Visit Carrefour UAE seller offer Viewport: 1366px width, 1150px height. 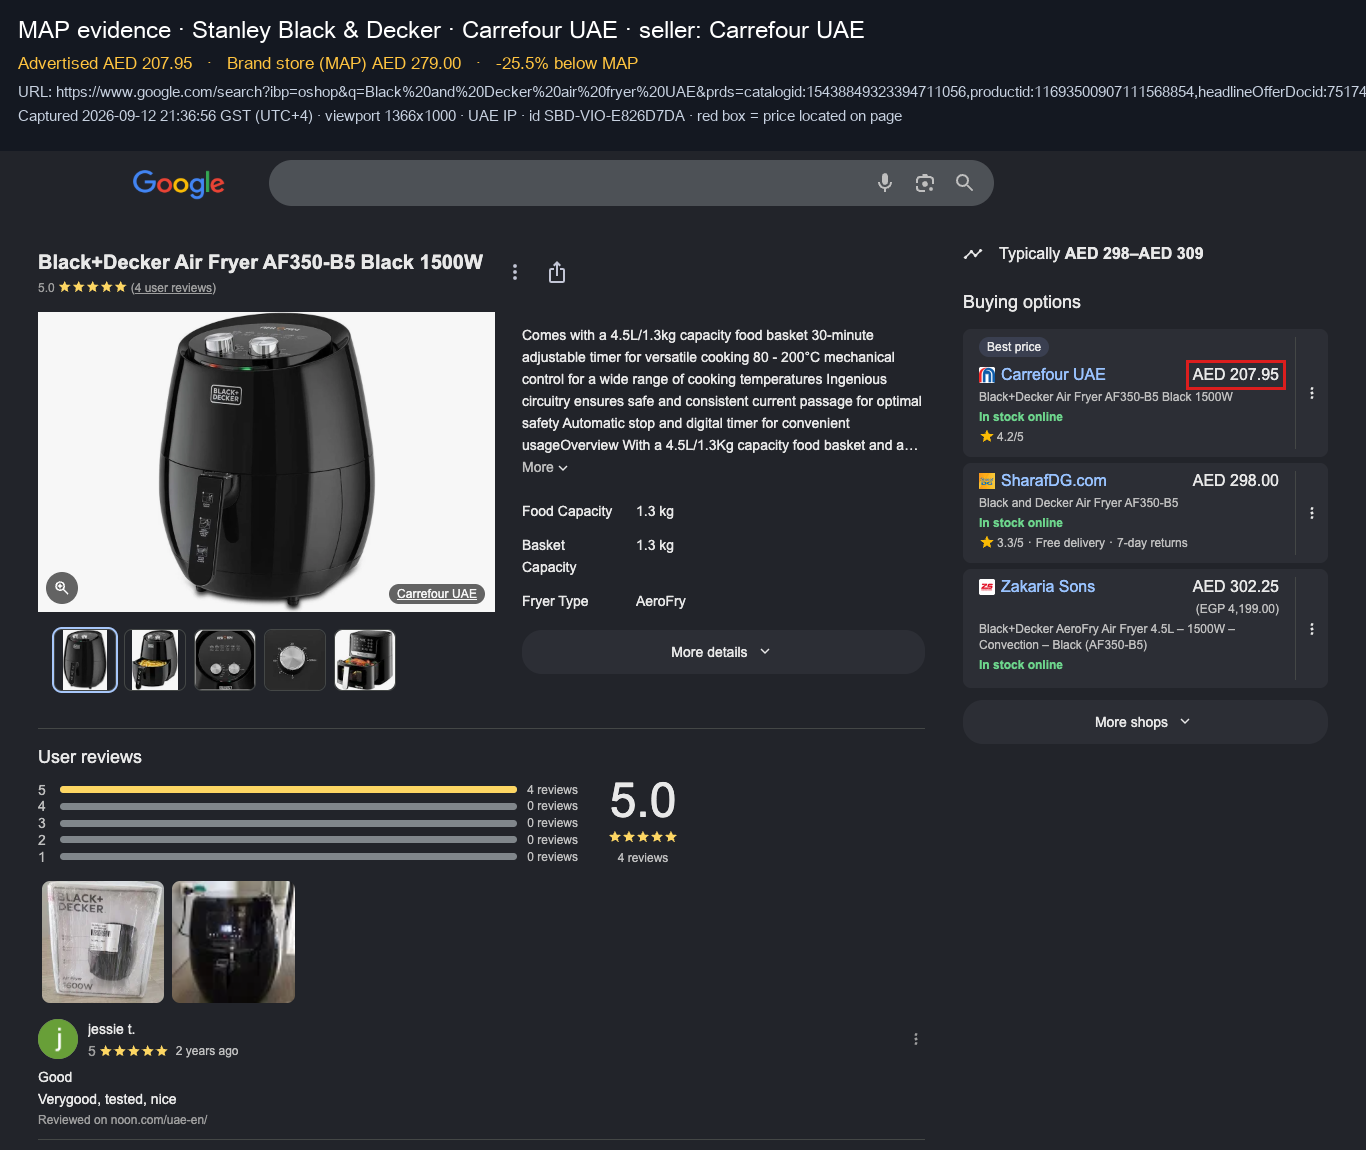point(1053,374)
